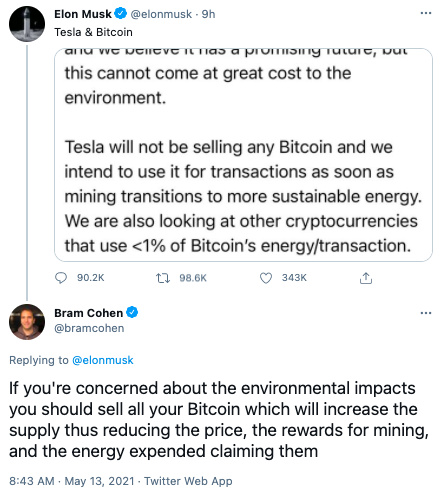Open Bram Cohen's profile picture
Image resolution: width=444 pixels, height=498 pixels.
click(x=27, y=322)
